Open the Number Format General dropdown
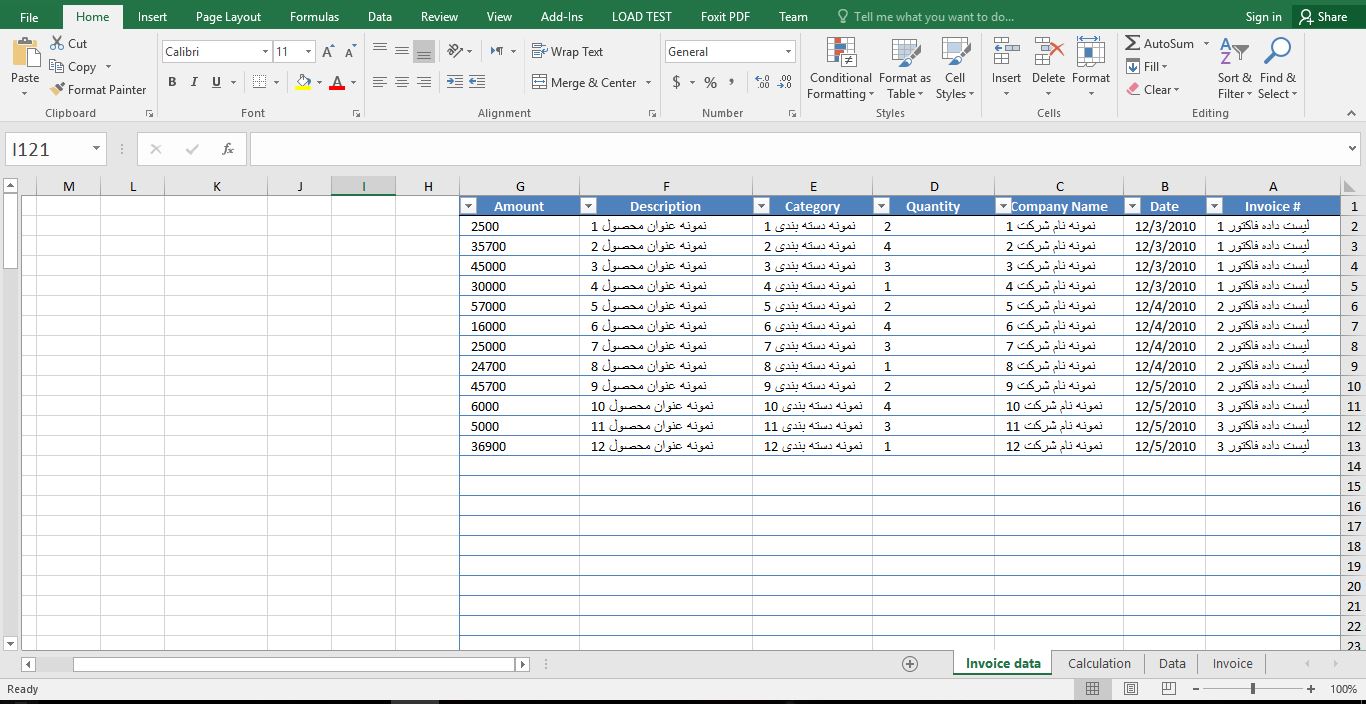Screen dimensions: 1366x704 tap(788, 52)
